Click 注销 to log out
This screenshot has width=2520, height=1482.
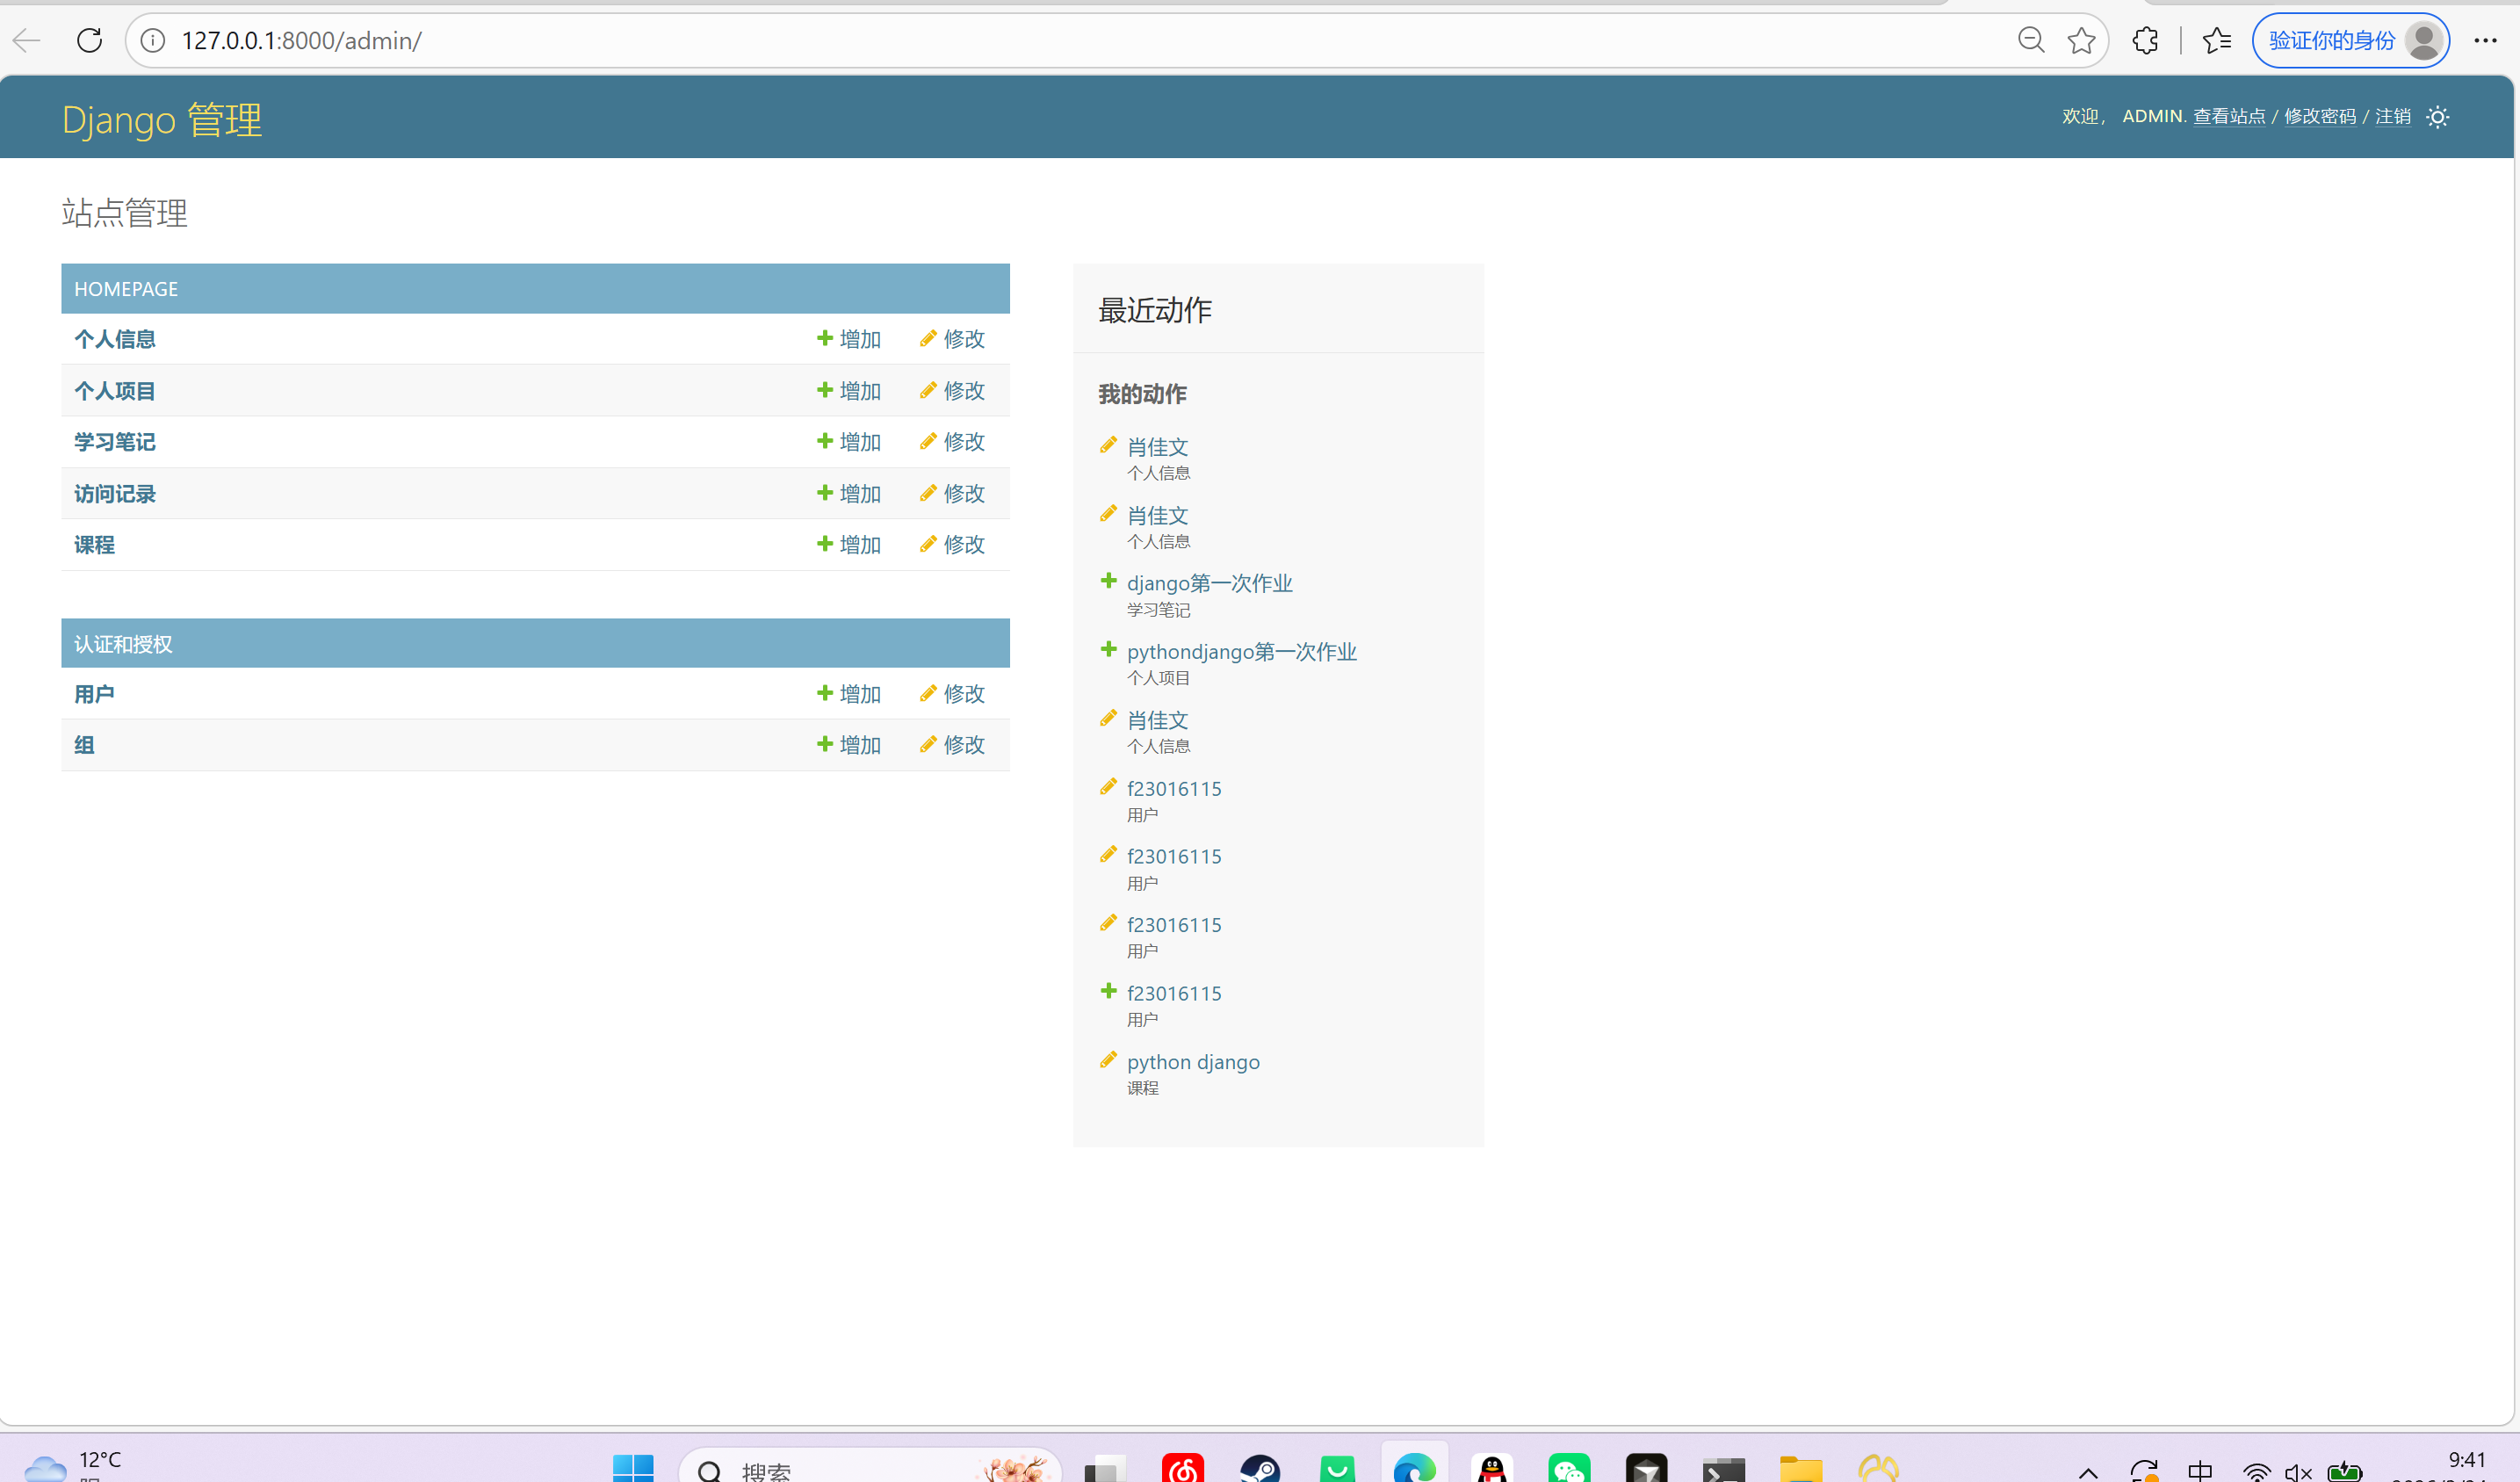point(2393,116)
